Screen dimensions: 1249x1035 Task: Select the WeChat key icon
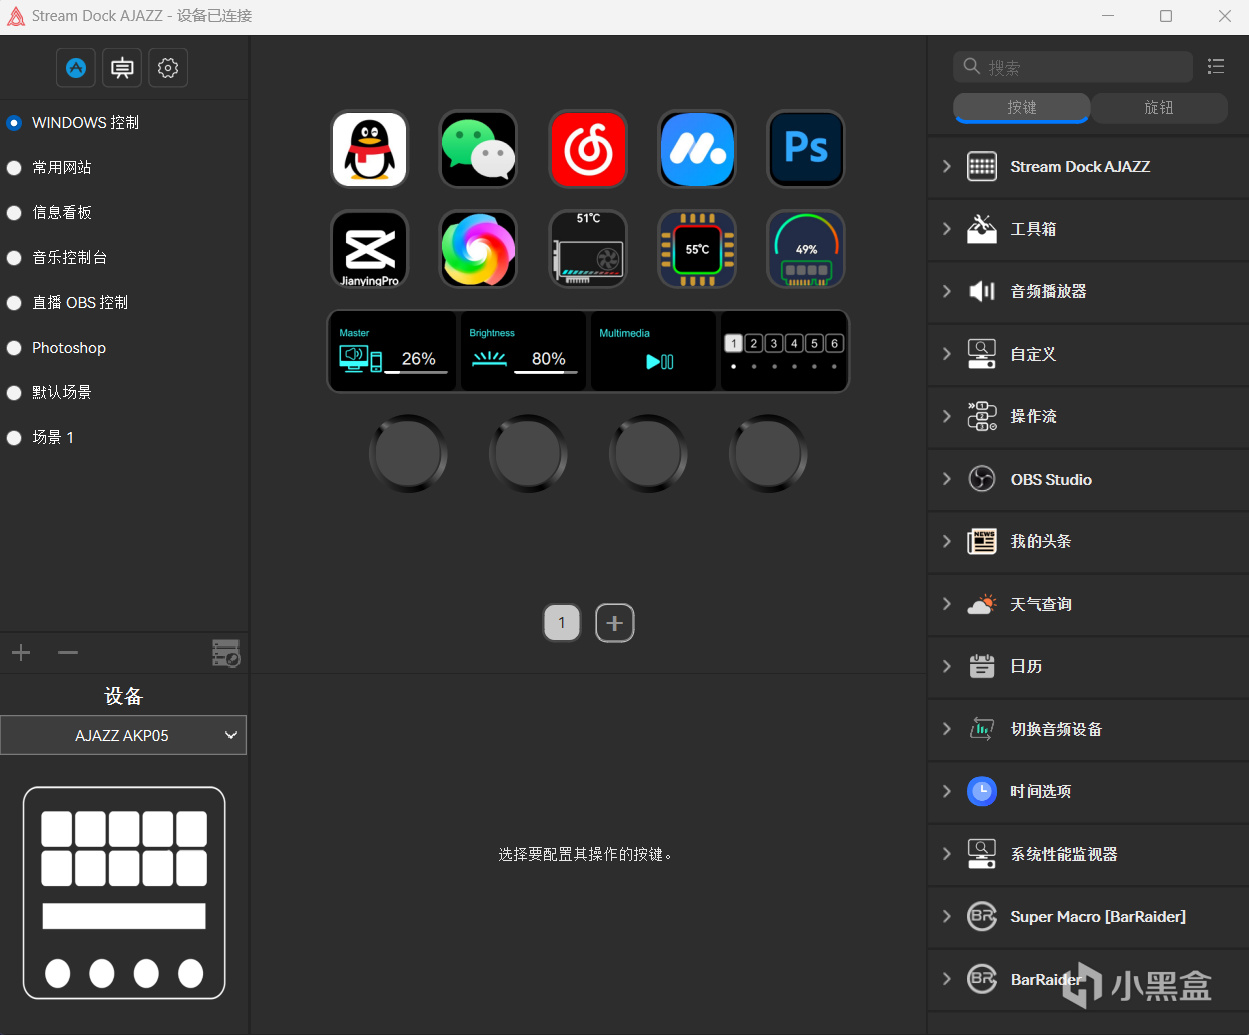coord(479,149)
